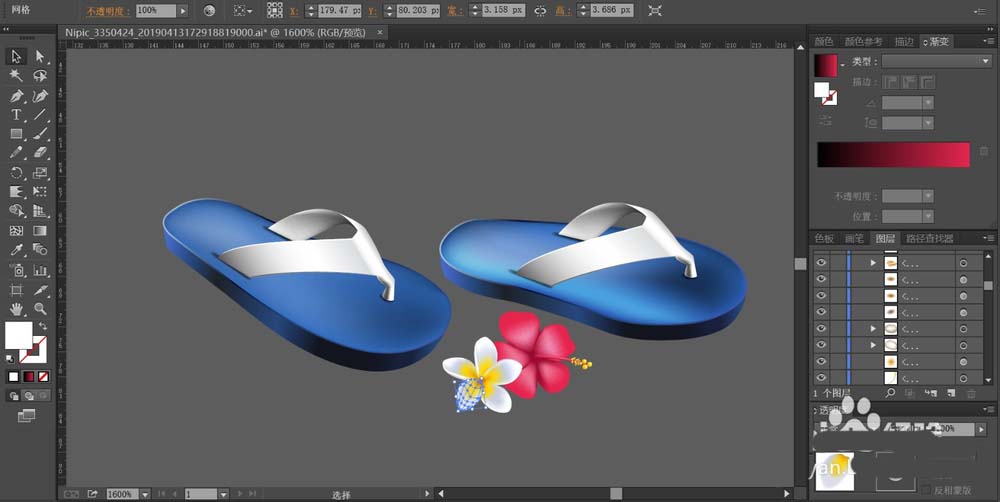Set the fill to None (red slash button)
This screenshot has height=502, width=1000.
[43, 377]
